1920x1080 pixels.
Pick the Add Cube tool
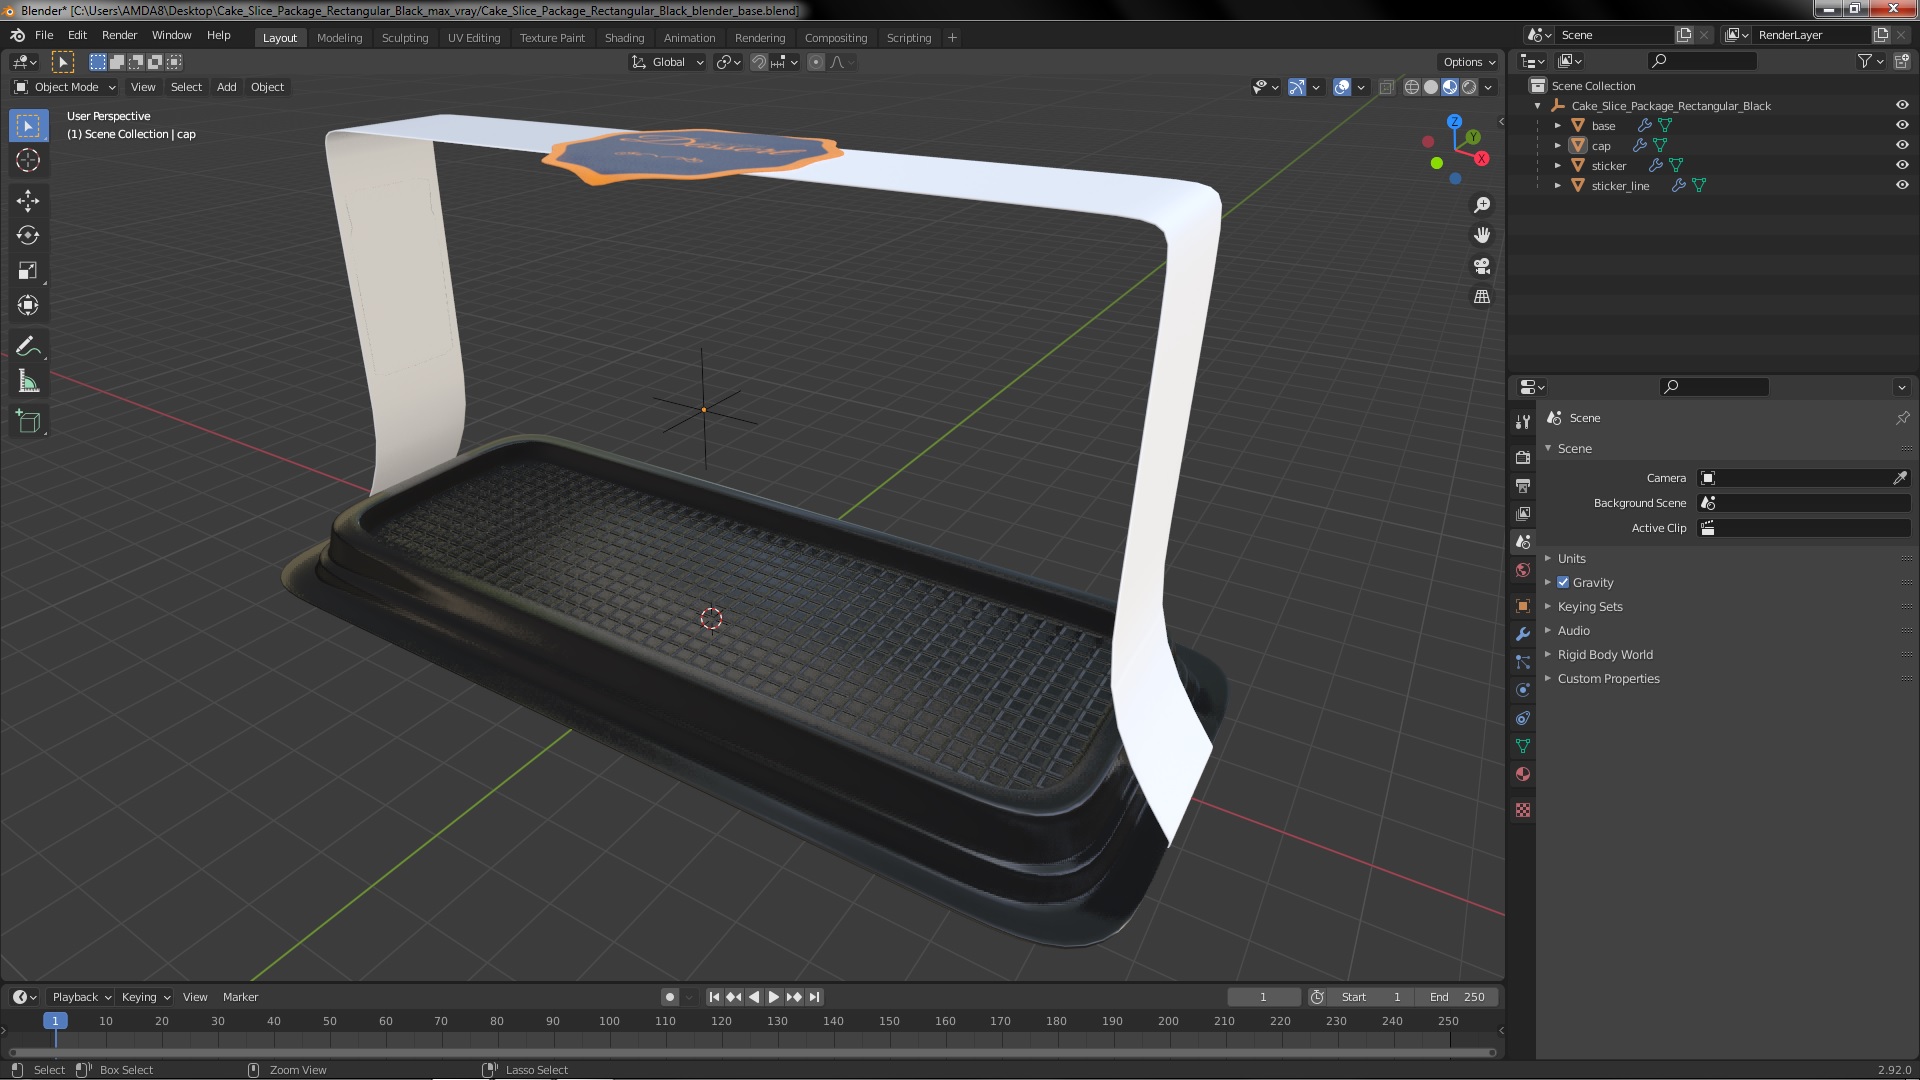(28, 422)
